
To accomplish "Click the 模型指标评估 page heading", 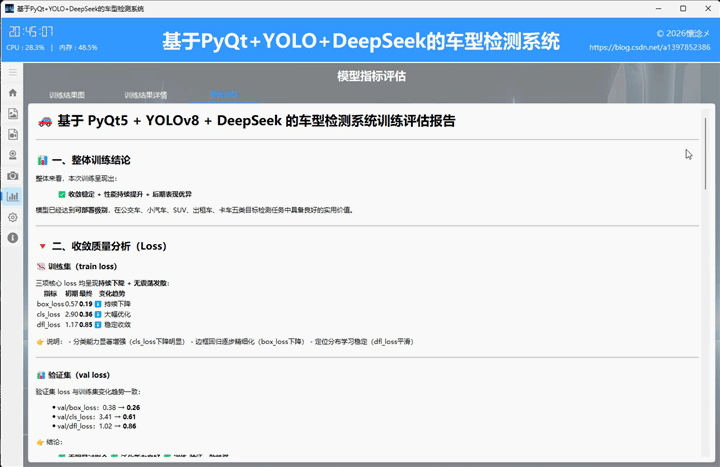I will (x=371, y=76).
